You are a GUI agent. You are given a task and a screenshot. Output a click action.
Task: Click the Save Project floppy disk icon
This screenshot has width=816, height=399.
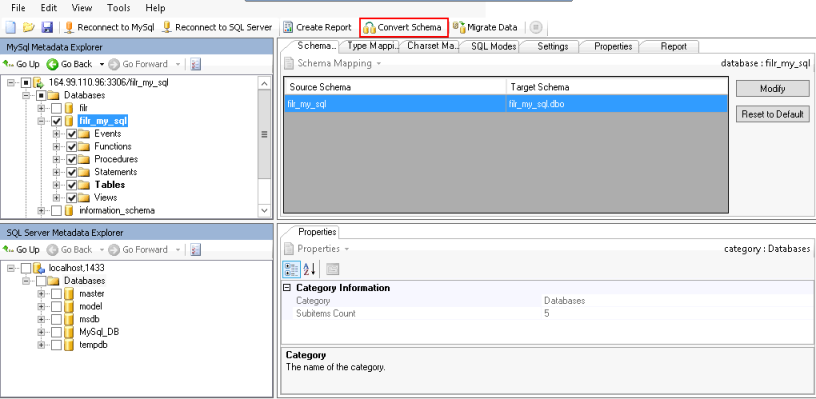coord(47,27)
